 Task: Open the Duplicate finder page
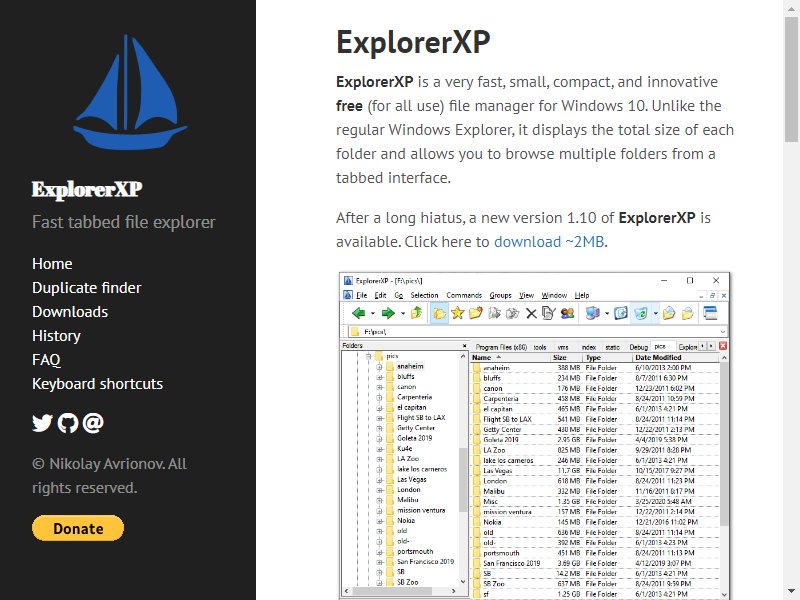(x=87, y=288)
